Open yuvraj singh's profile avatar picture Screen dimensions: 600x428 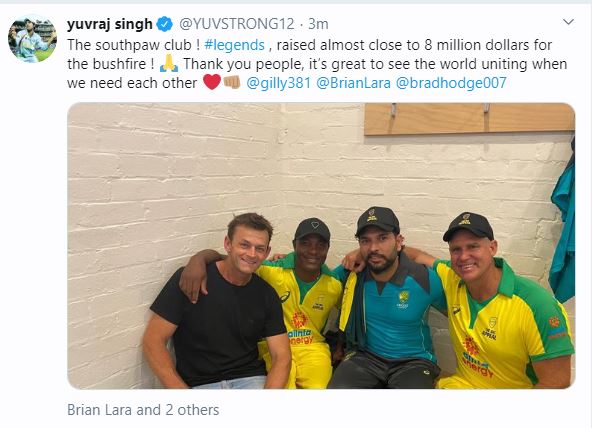(x=33, y=38)
